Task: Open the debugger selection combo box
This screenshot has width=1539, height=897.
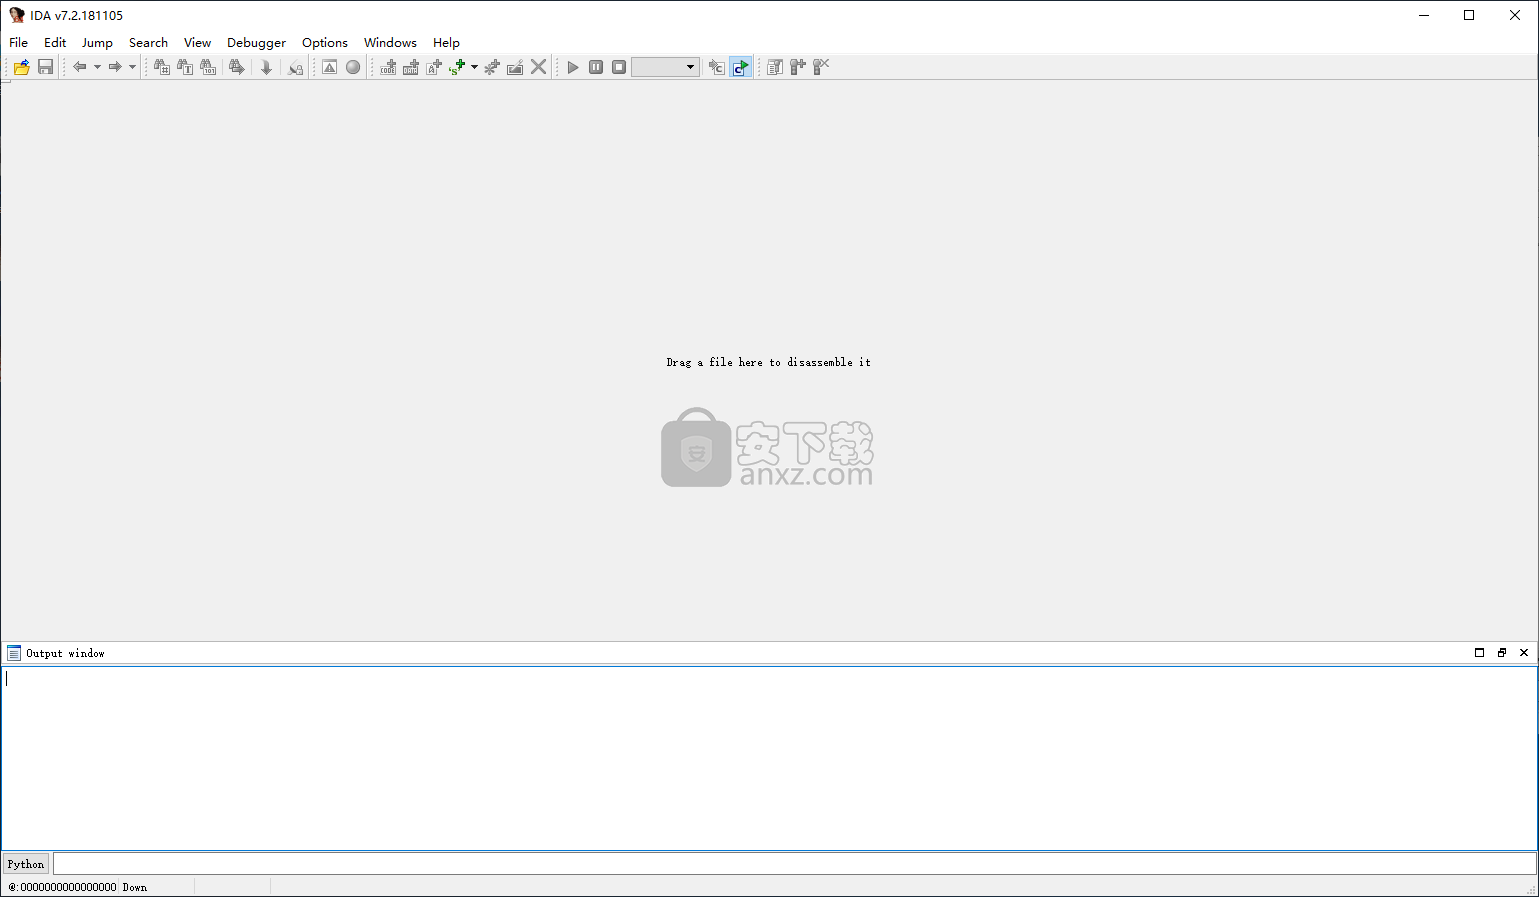Action: tap(665, 67)
